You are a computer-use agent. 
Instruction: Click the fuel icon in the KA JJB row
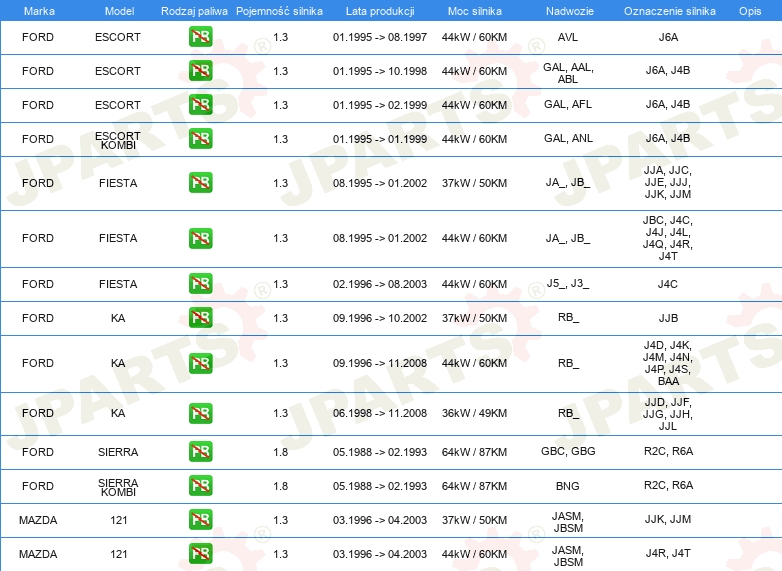[200, 318]
